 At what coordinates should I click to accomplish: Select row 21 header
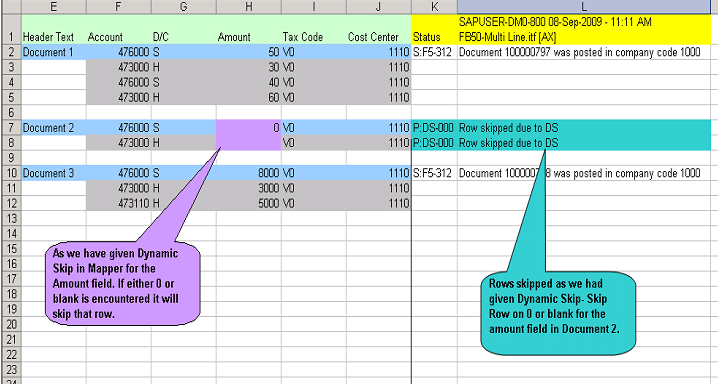(x=11, y=339)
